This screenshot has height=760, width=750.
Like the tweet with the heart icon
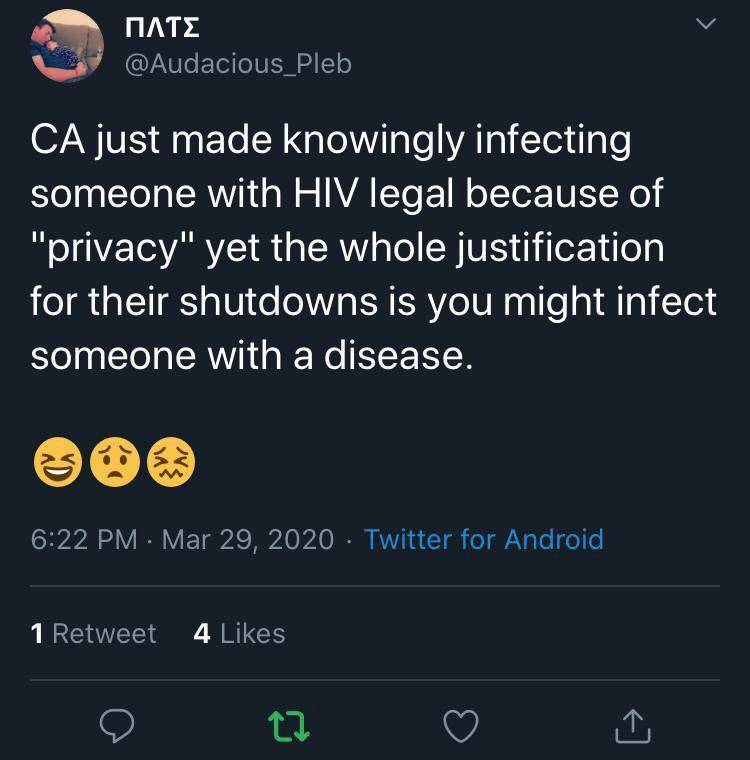click(x=460, y=727)
